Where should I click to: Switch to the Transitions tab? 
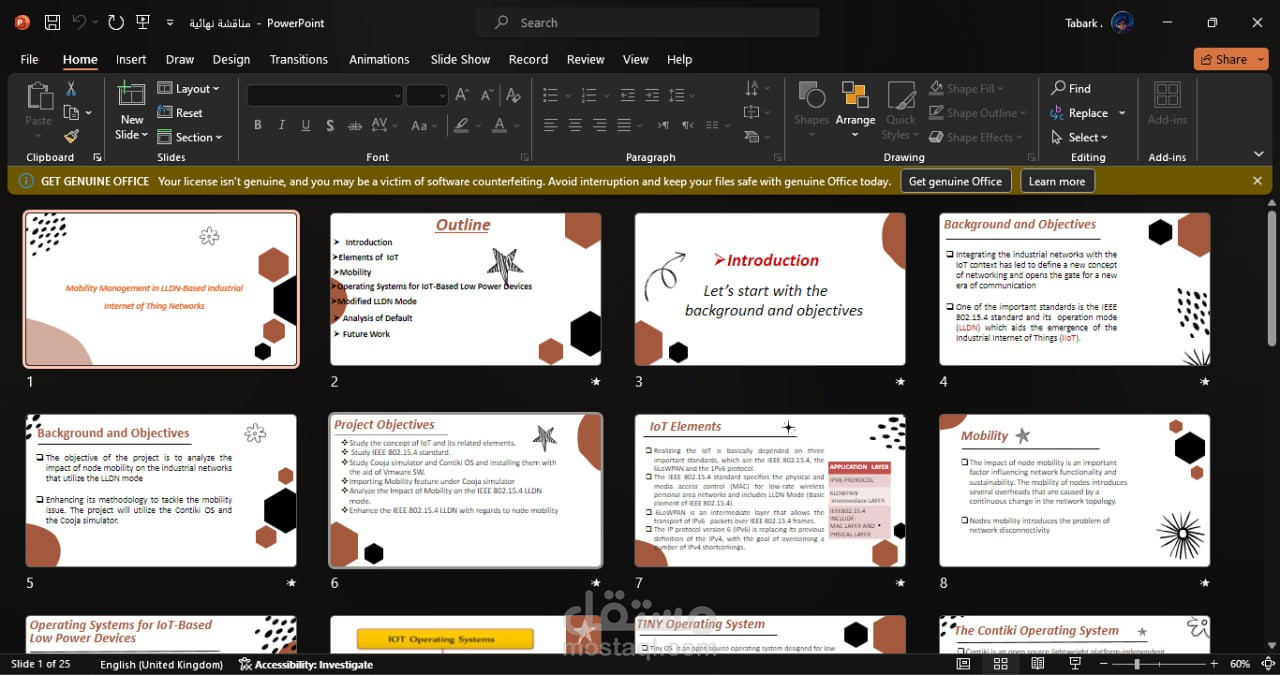pos(298,59)
